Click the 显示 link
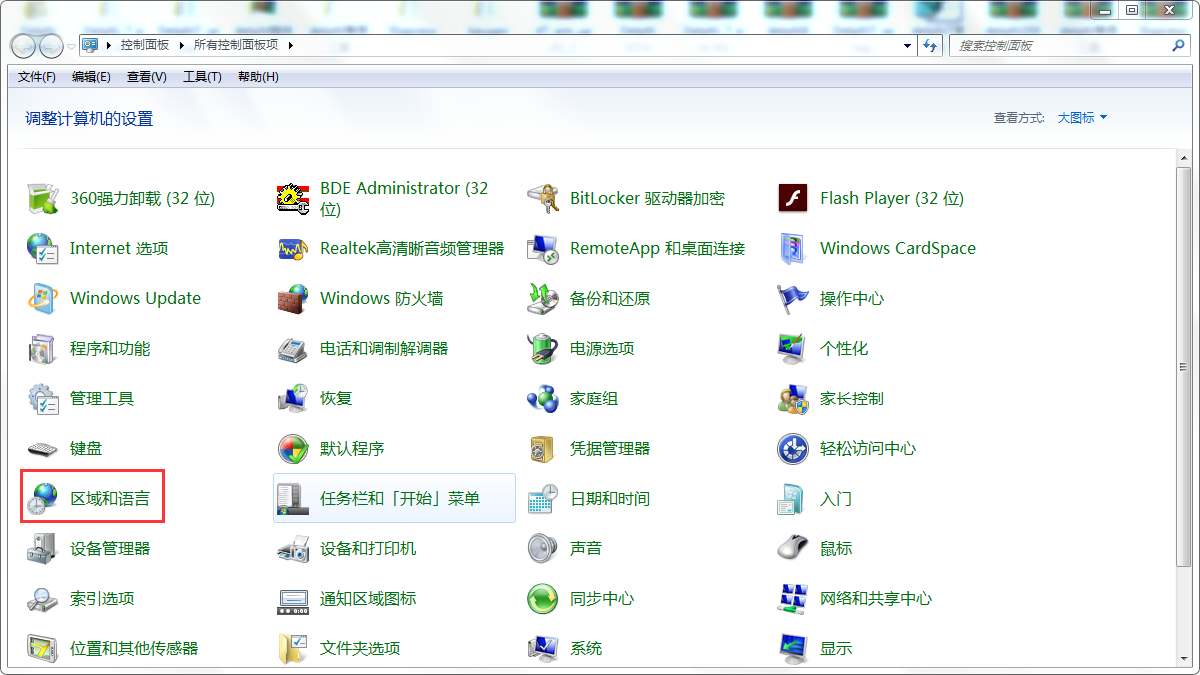Viewport: 1200px width, 675px height. point(836,648)
